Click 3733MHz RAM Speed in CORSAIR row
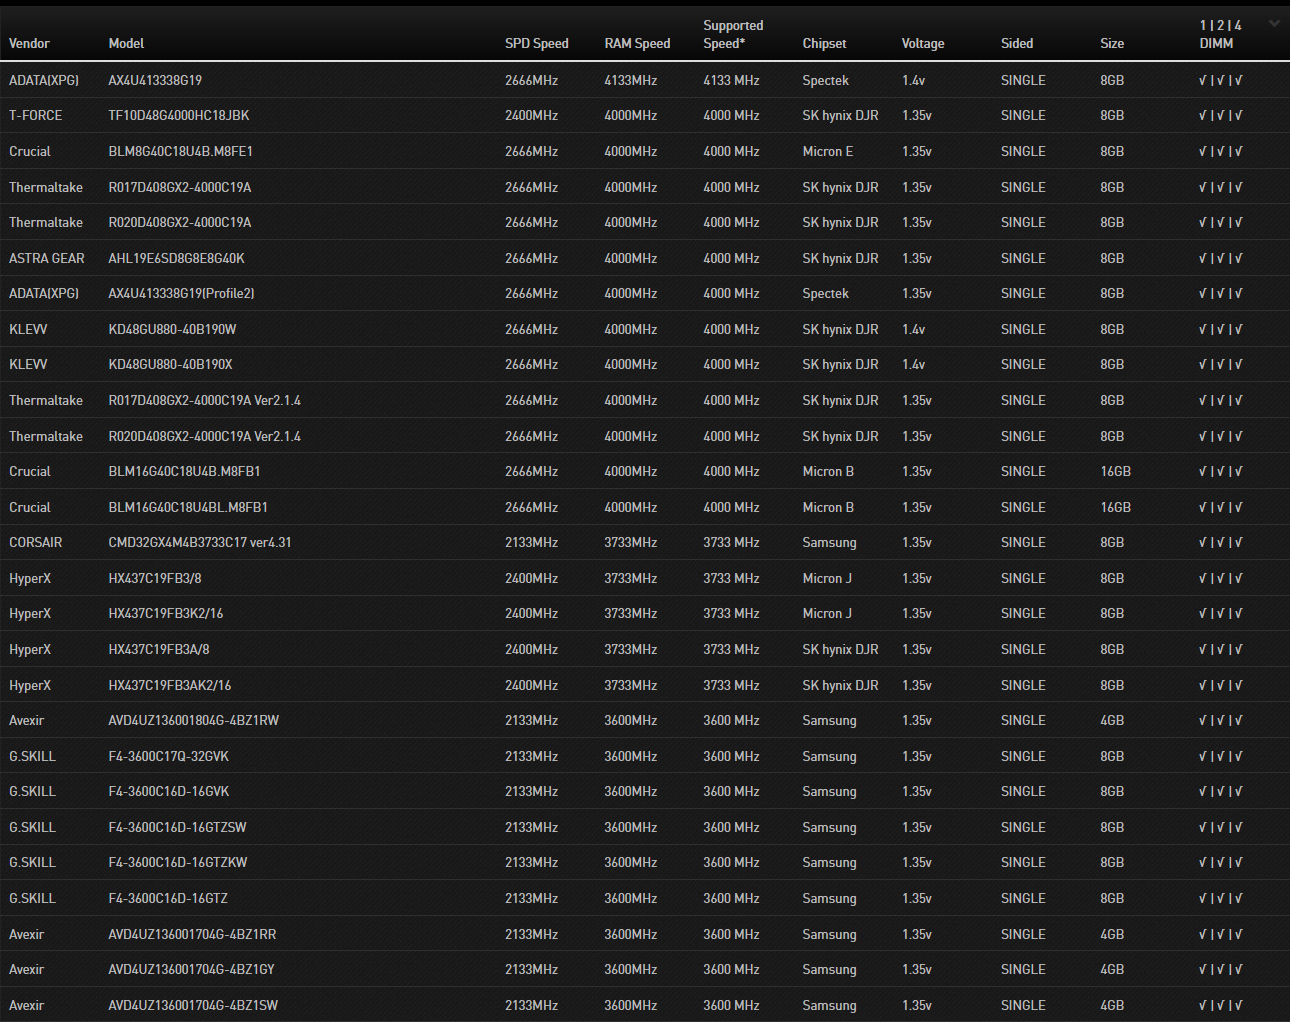Image resolution: width=1290 pixels, height=1022 pixels. coord(631,542)
